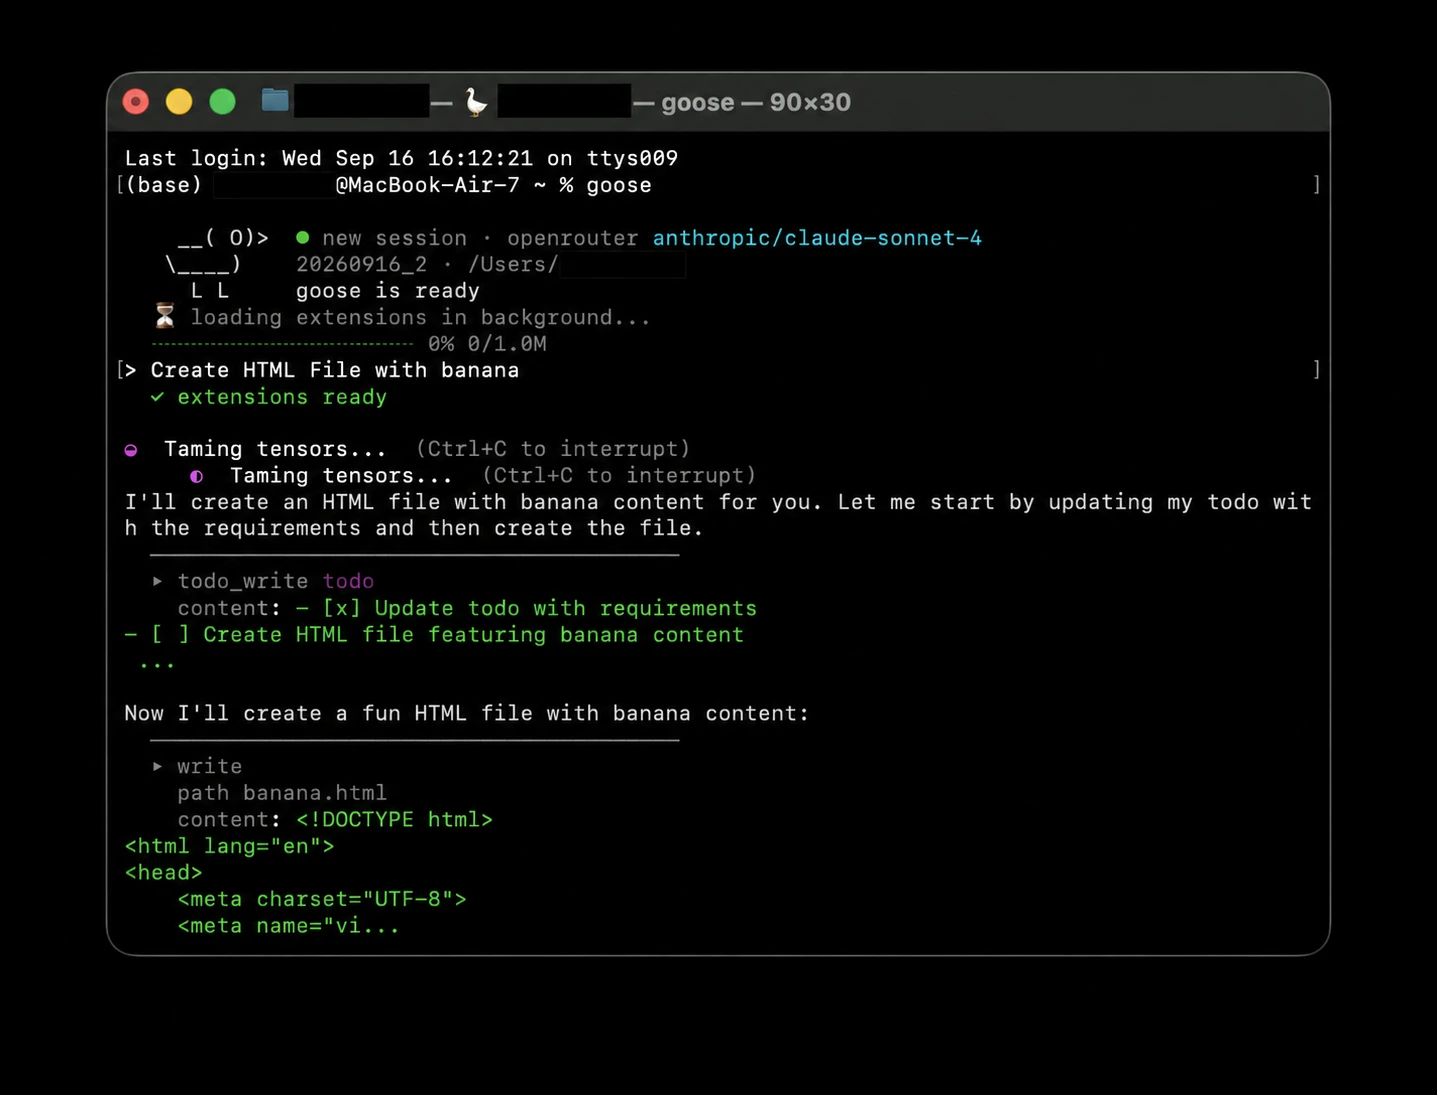Click the purple 'todo' label
Screen dimensions: 1437x1095
pyautogui.click(x=348, y=581)
